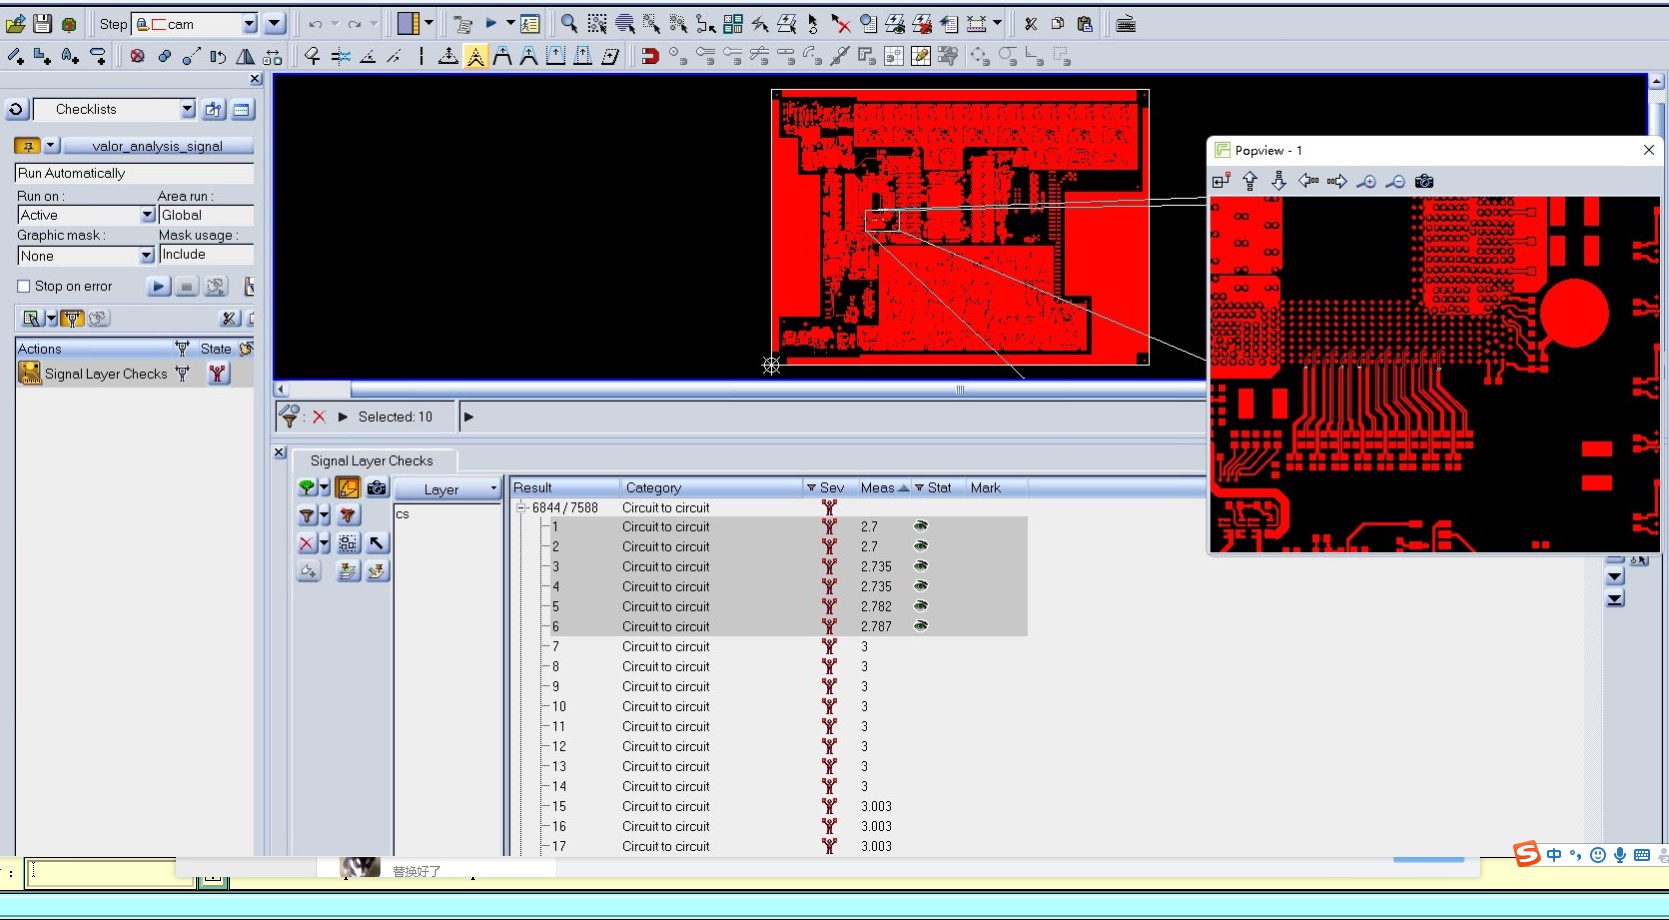Click the Sogou input method S icon
The image size is (1669, 920).
click(1527, 854)
